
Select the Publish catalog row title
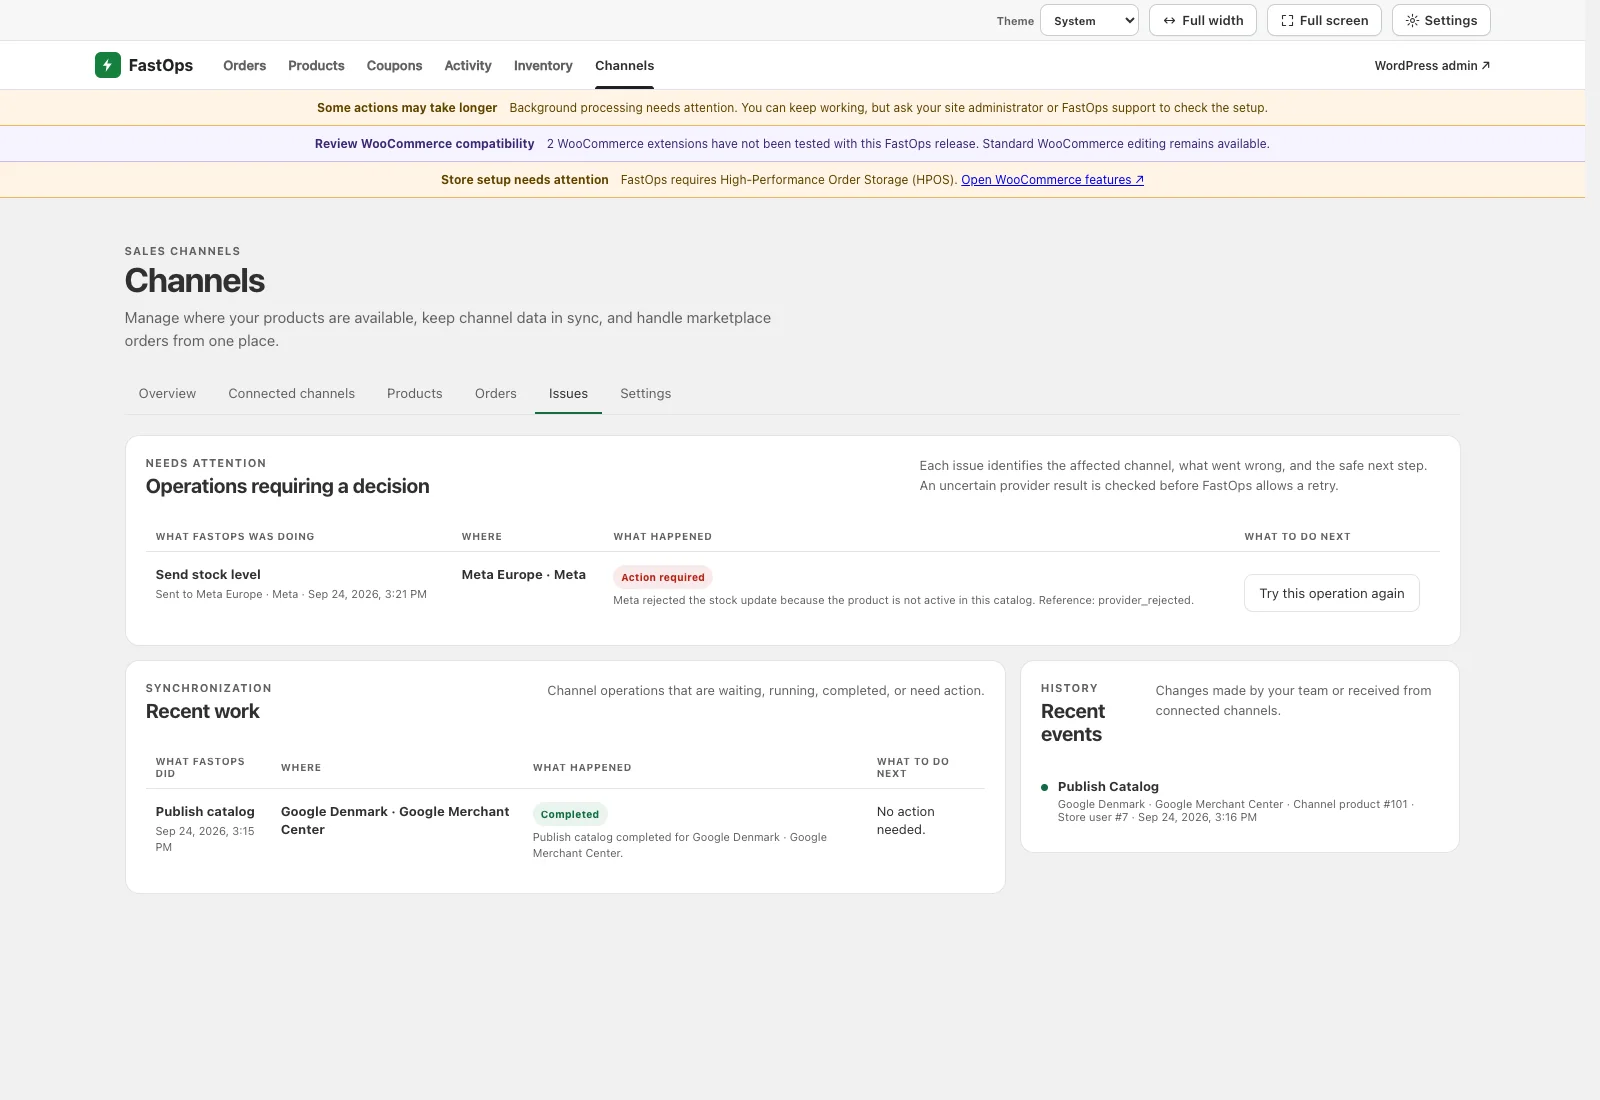tap(205, 812)
